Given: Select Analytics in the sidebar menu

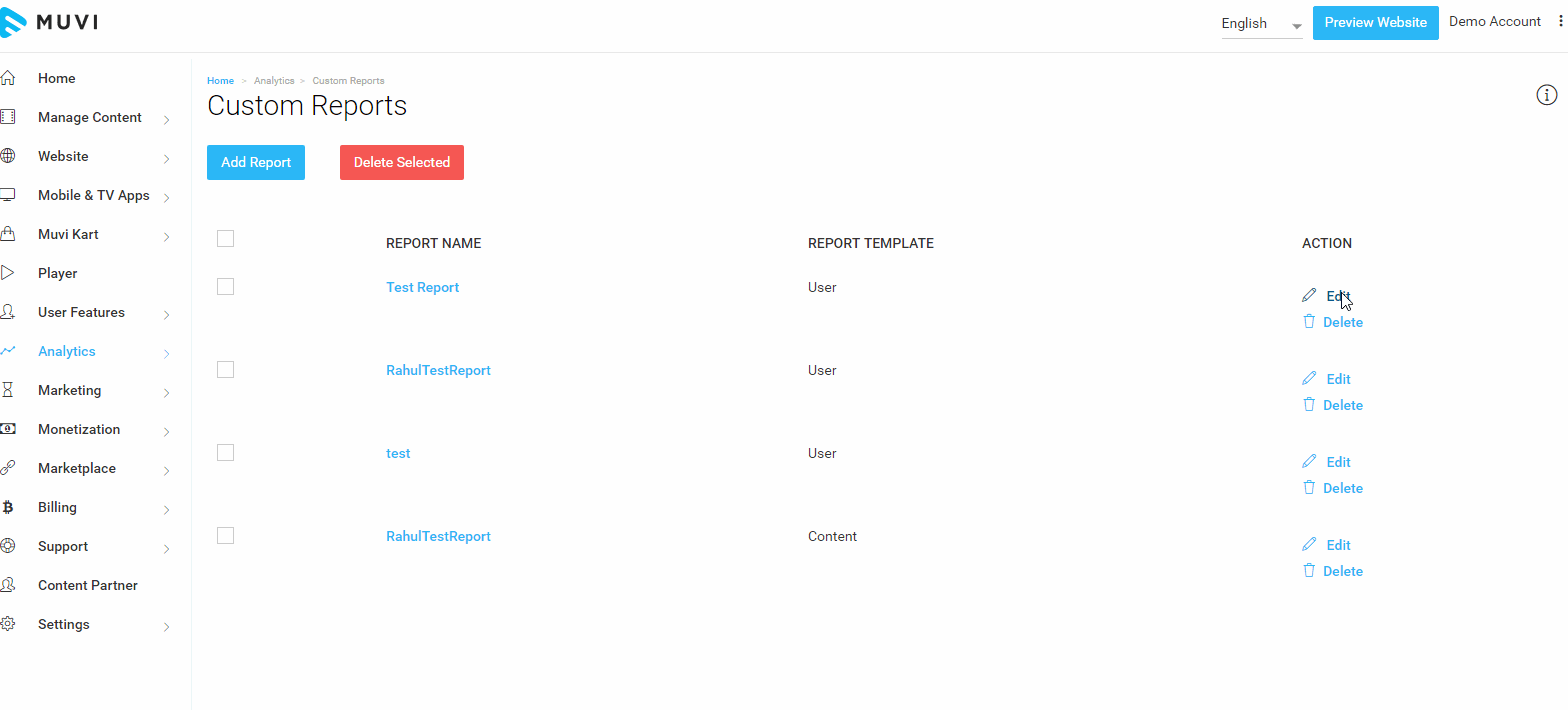Looking at the screenshot, I should [67, 351].
